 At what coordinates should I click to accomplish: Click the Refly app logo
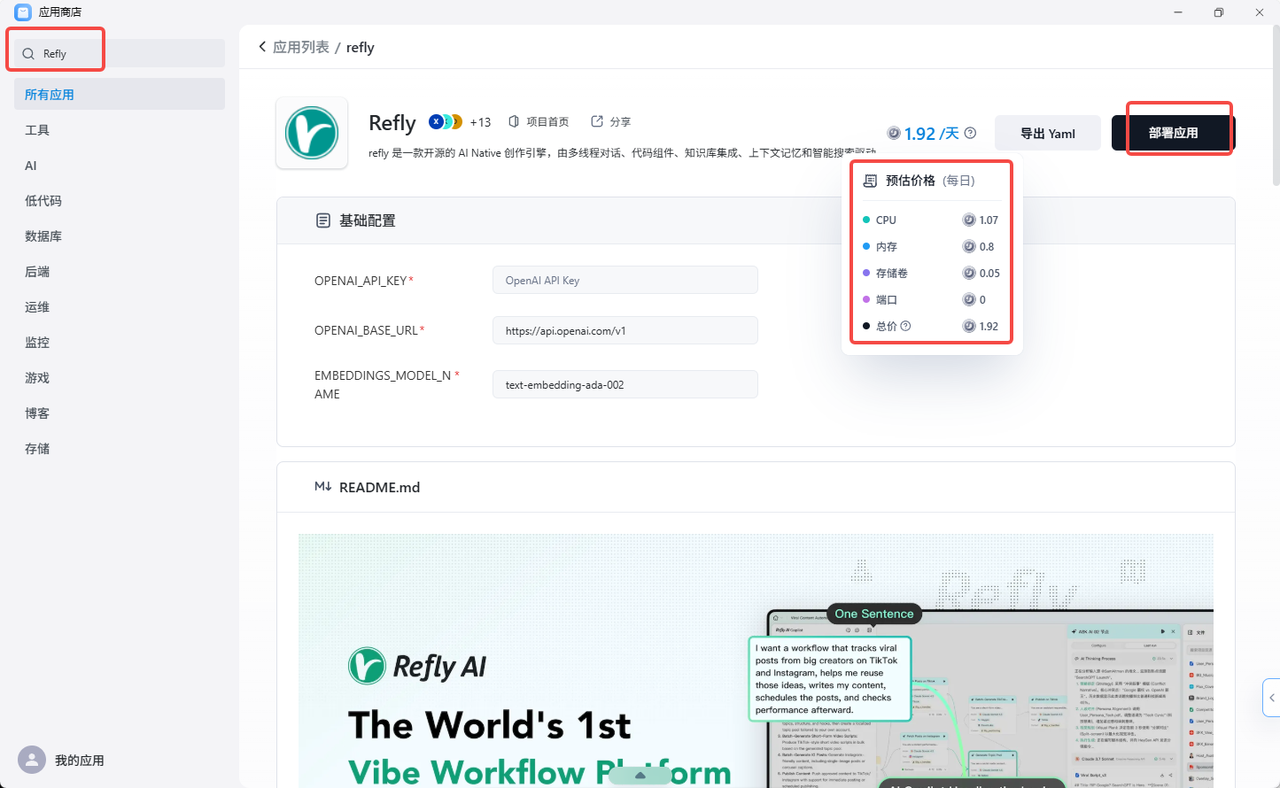[312, 133]
